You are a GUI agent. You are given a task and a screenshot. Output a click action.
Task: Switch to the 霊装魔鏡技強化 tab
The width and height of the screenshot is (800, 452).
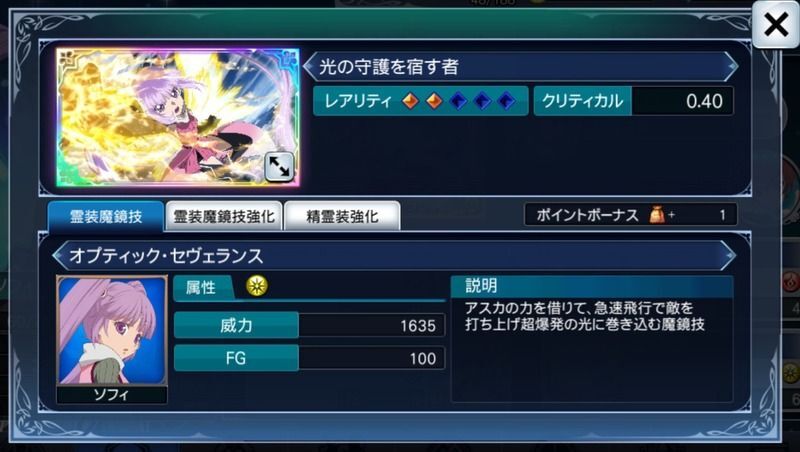click(x=224, y=216)
